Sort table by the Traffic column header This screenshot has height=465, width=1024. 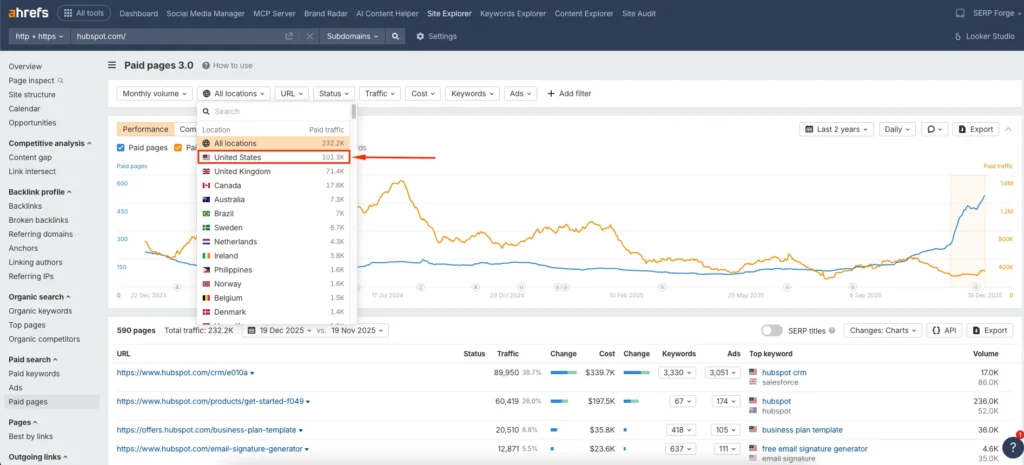pos(507,353)
